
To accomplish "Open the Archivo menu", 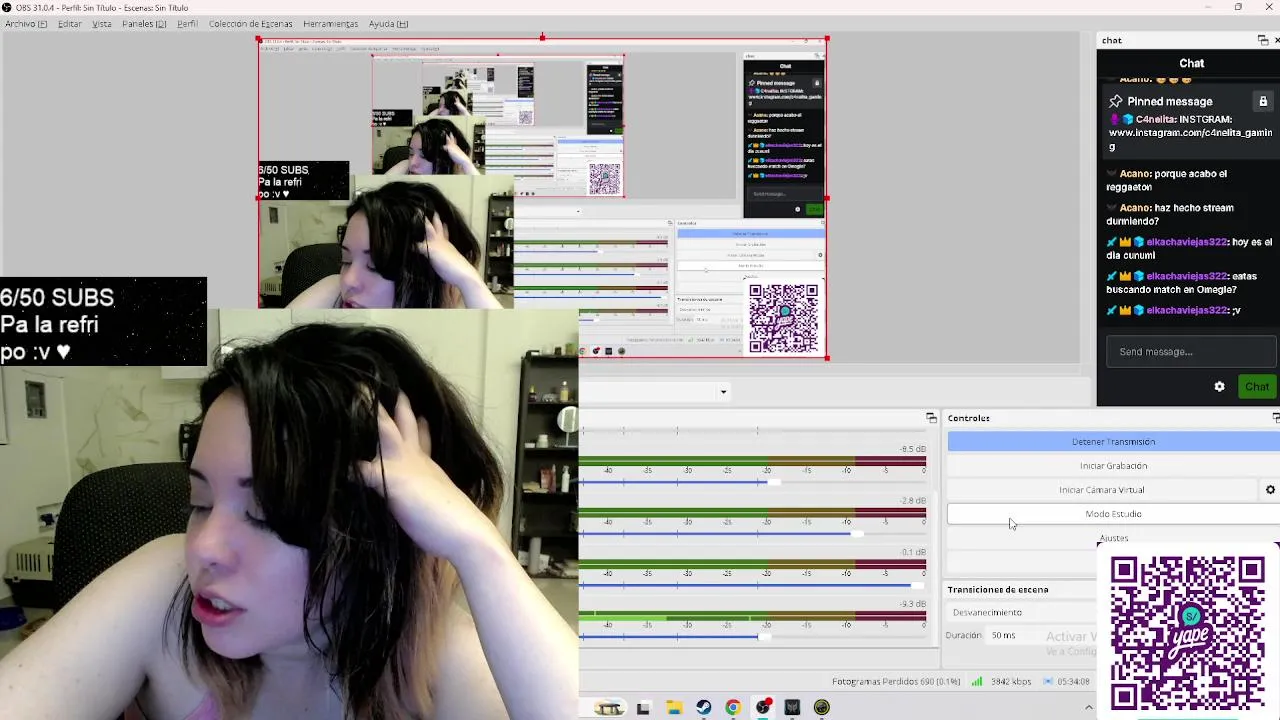I will tap(26, 24).
